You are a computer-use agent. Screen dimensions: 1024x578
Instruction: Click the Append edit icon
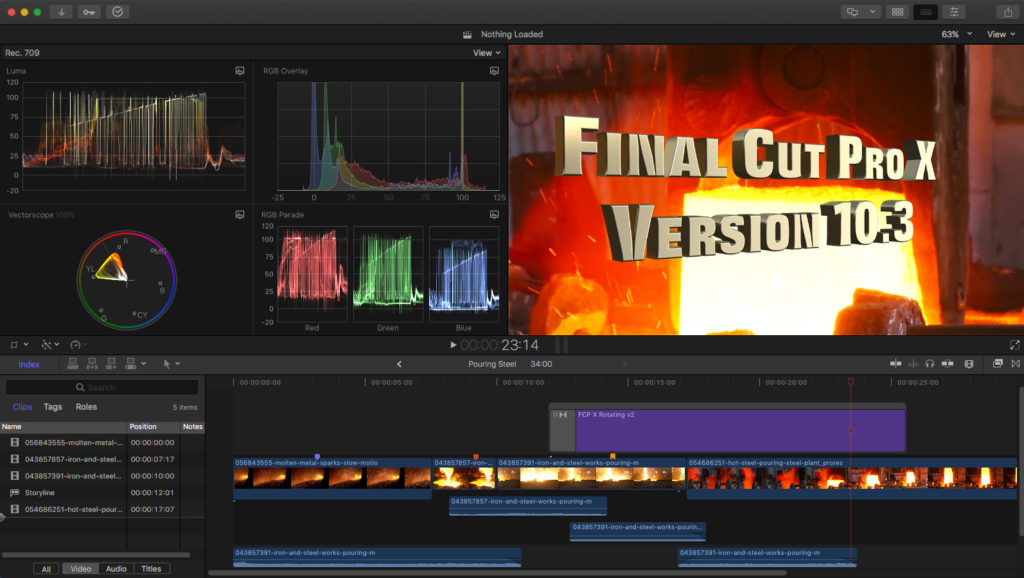coord(111,364)
